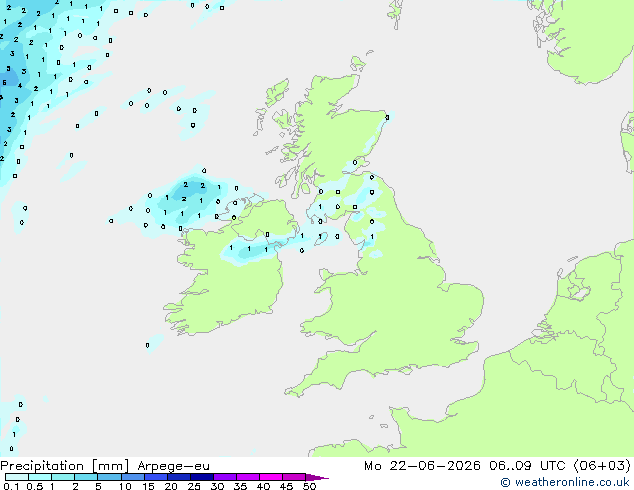Click the 'Arpege-eu' model name
Viewport: 634px width, 490px height.
click(x=173, y=466)
